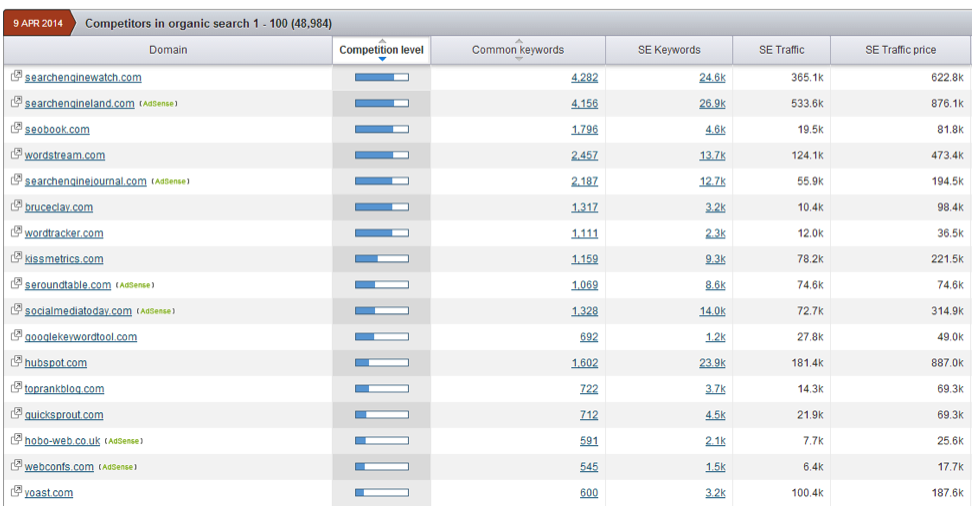This screenshot has width=972, height=507.
Task: Click the SE Keywords column header
Action: (x=669, y=50)
